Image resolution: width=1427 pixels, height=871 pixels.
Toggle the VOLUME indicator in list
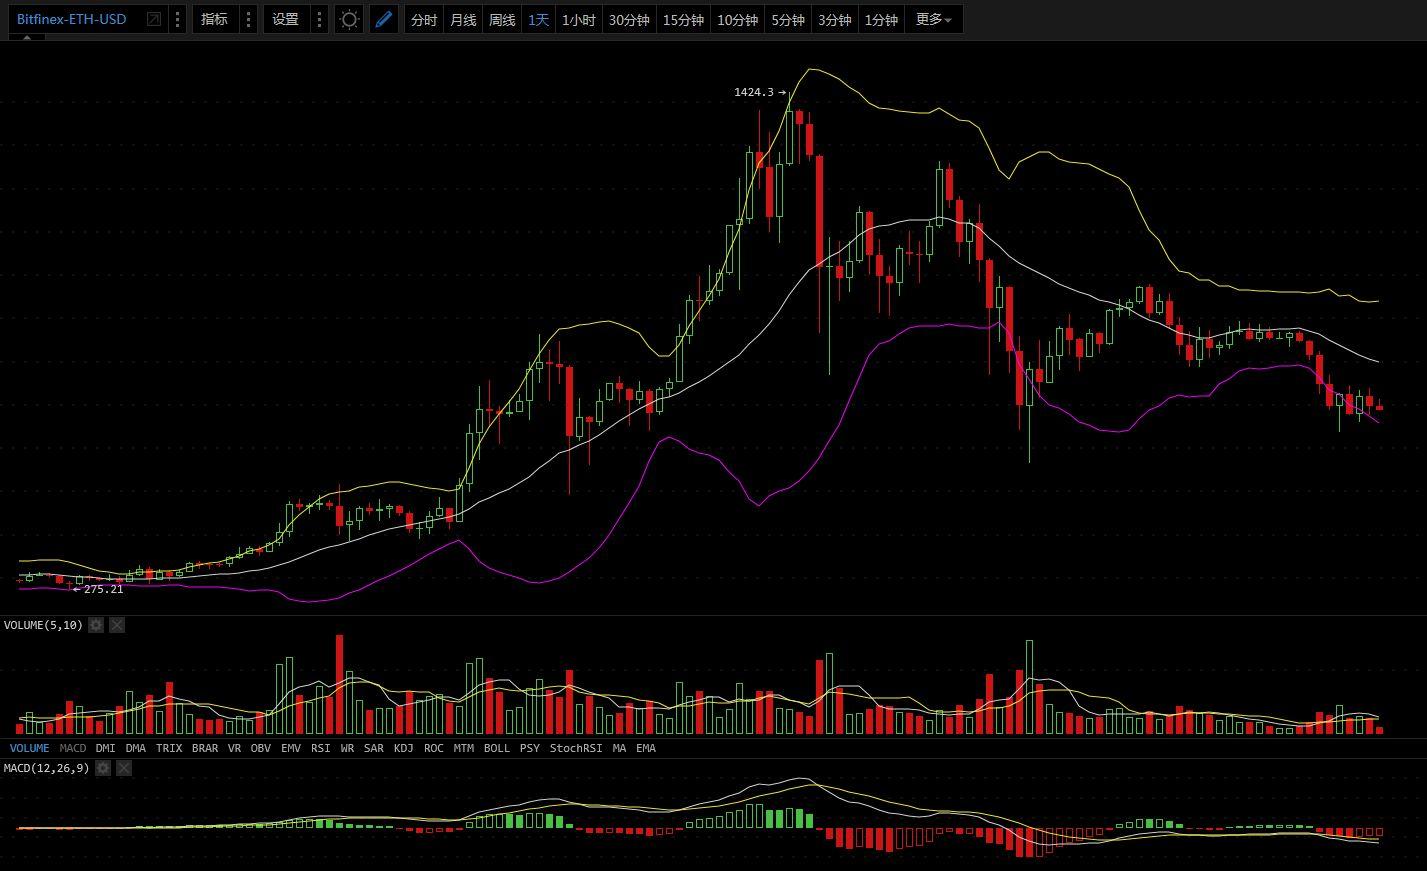click(29, 748)
